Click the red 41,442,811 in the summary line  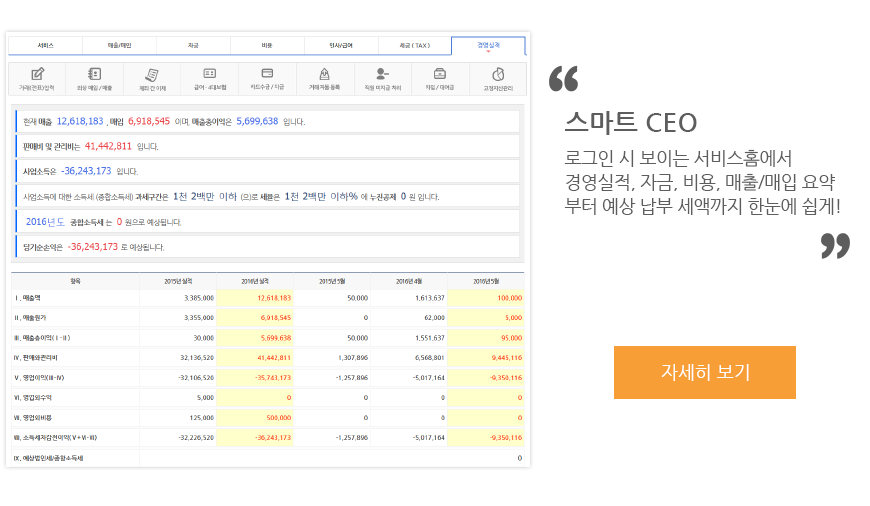click(108, 146)
